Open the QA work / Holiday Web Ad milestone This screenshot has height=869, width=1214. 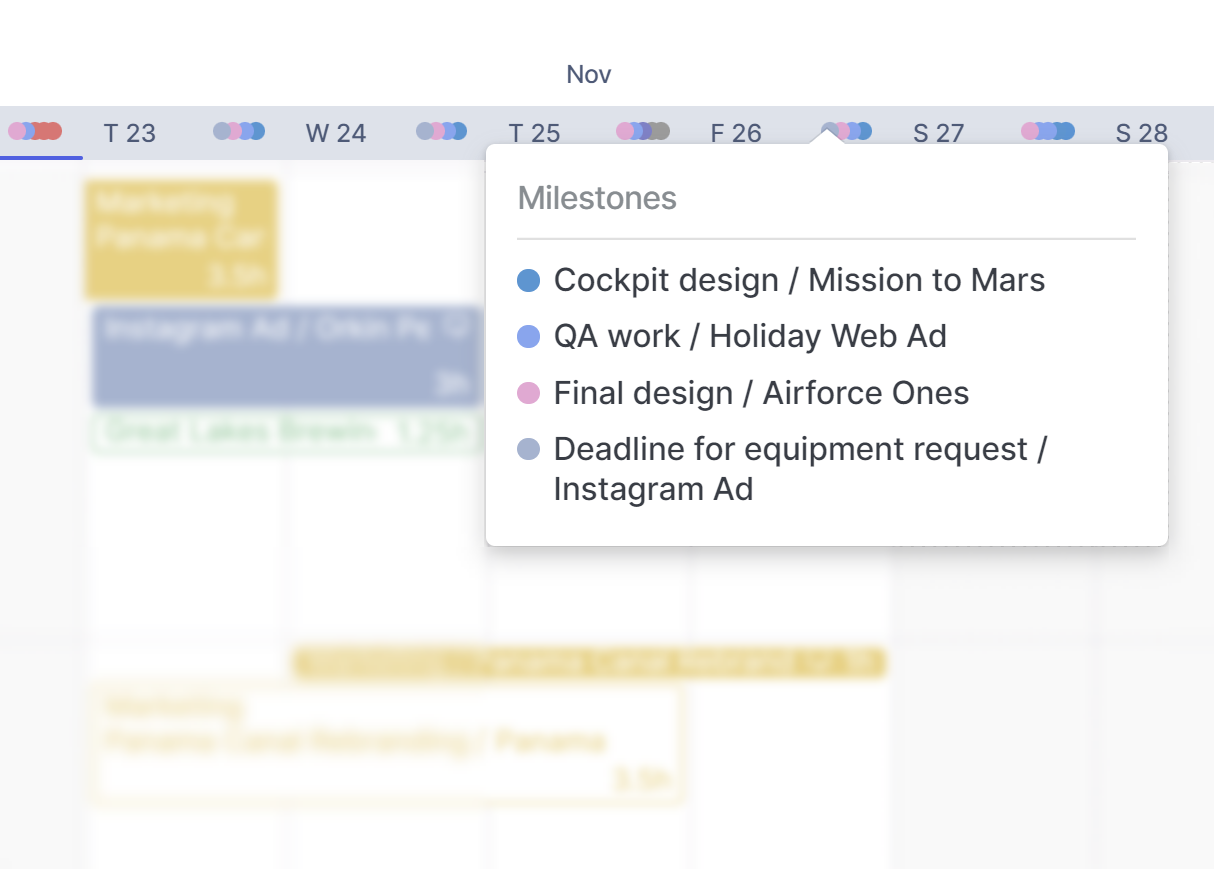click(748, 336)
